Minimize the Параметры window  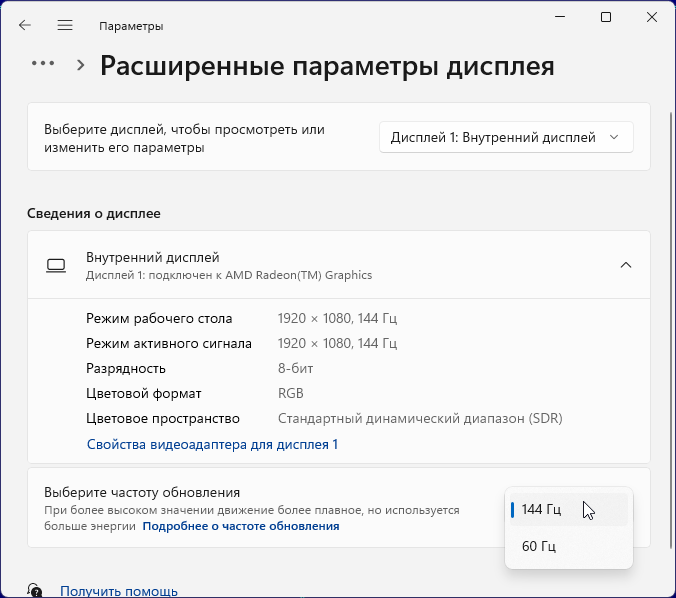tap(560, 17)
